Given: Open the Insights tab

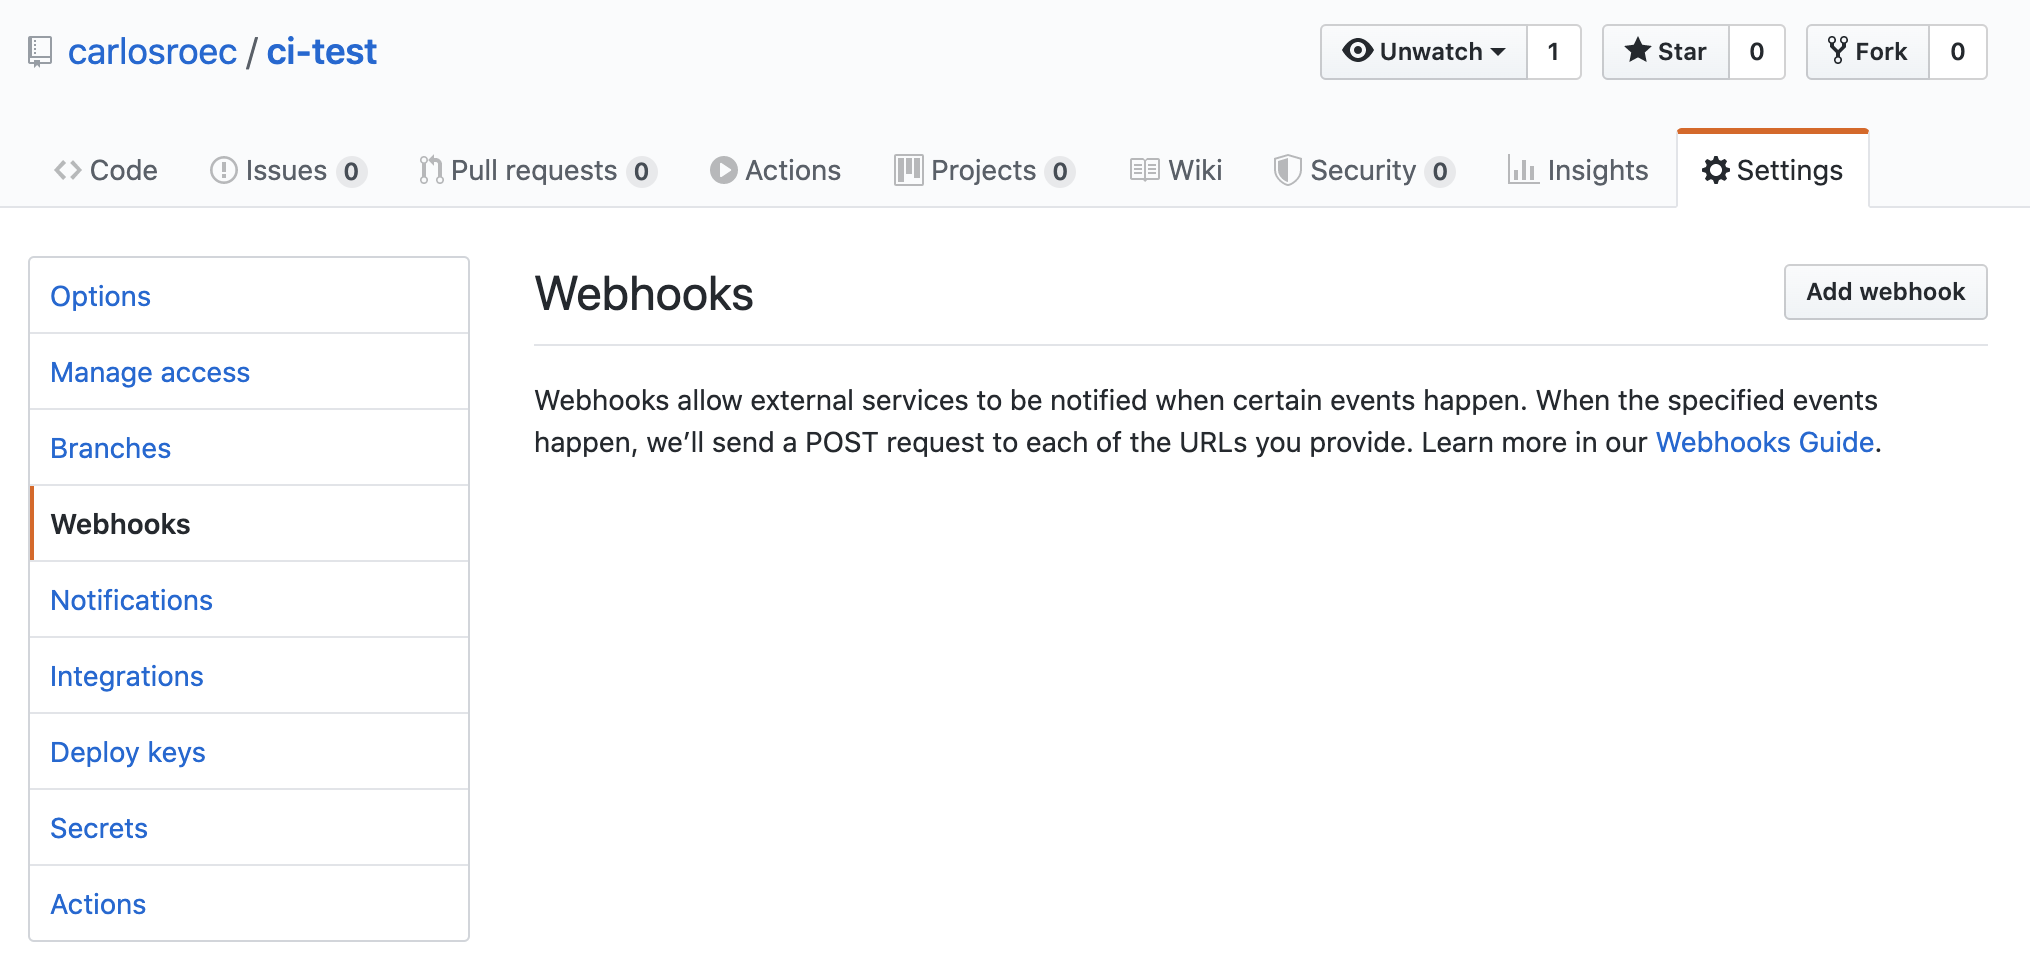Looking at the screenshot, I should click(1579, 171).
